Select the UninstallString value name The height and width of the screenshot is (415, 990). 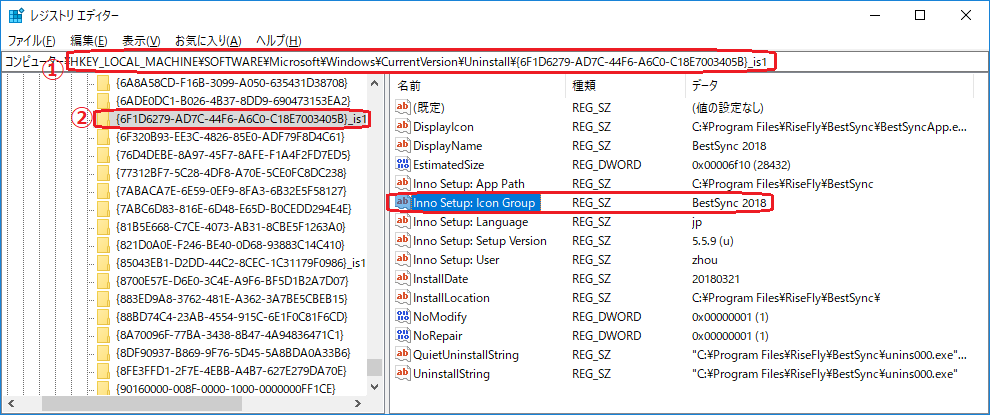(x=451, y=373)
